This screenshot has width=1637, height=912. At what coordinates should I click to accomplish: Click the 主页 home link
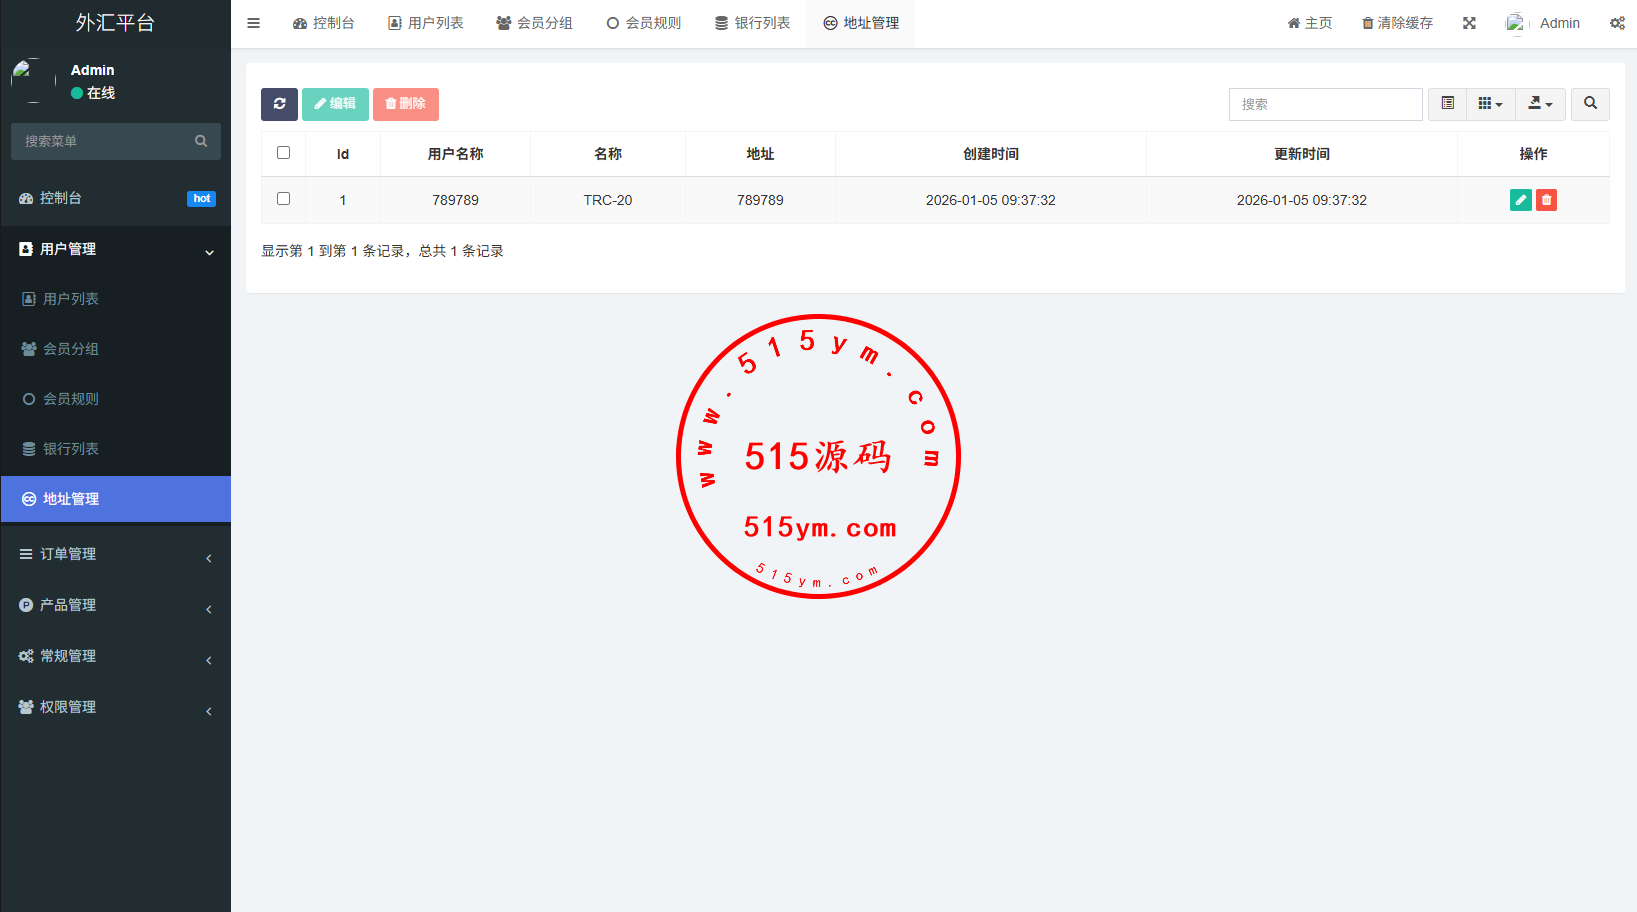[x=1309, y=23]
